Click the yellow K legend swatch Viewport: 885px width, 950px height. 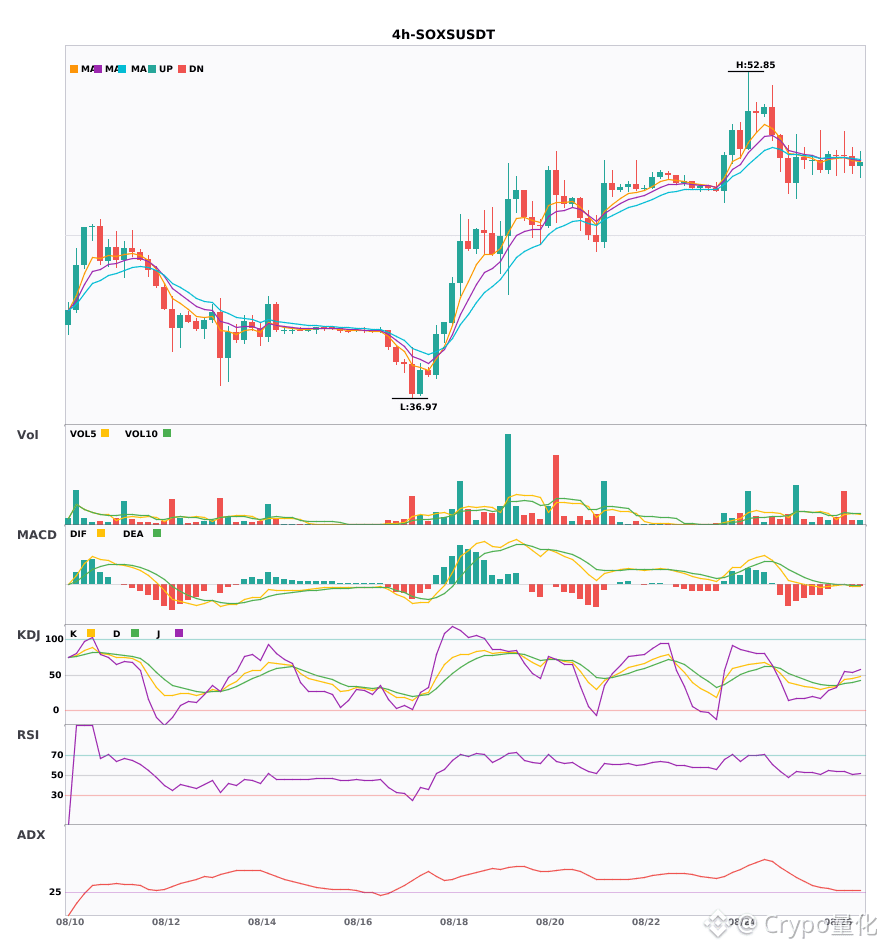(x=91, y=633)
